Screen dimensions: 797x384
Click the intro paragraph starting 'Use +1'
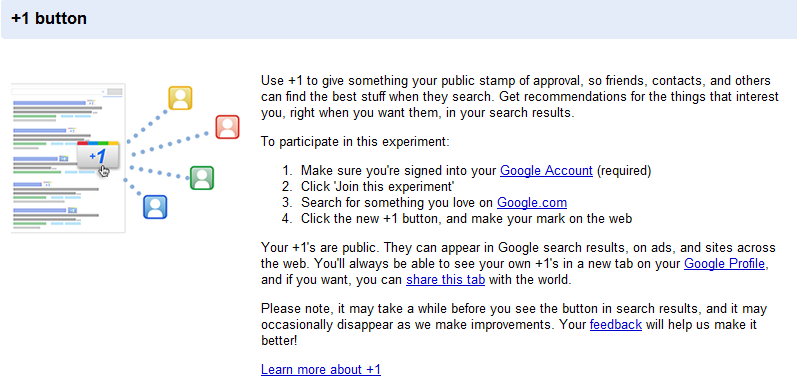click(519, 97)
